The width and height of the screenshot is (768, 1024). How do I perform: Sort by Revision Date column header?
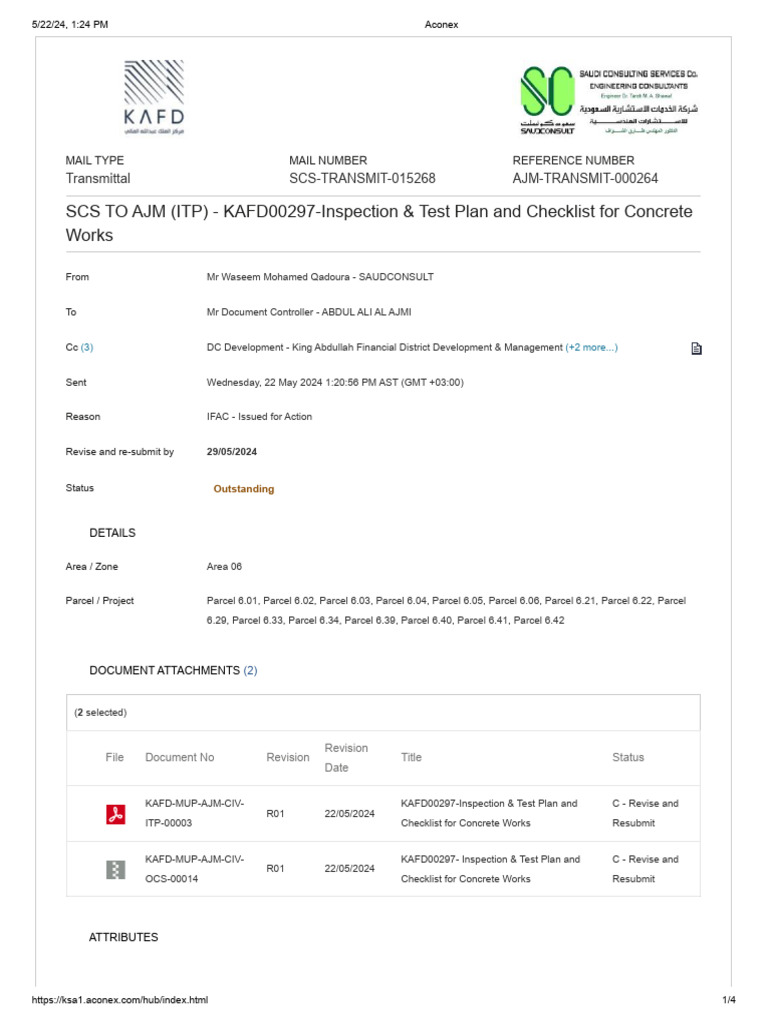coord(346,758)
